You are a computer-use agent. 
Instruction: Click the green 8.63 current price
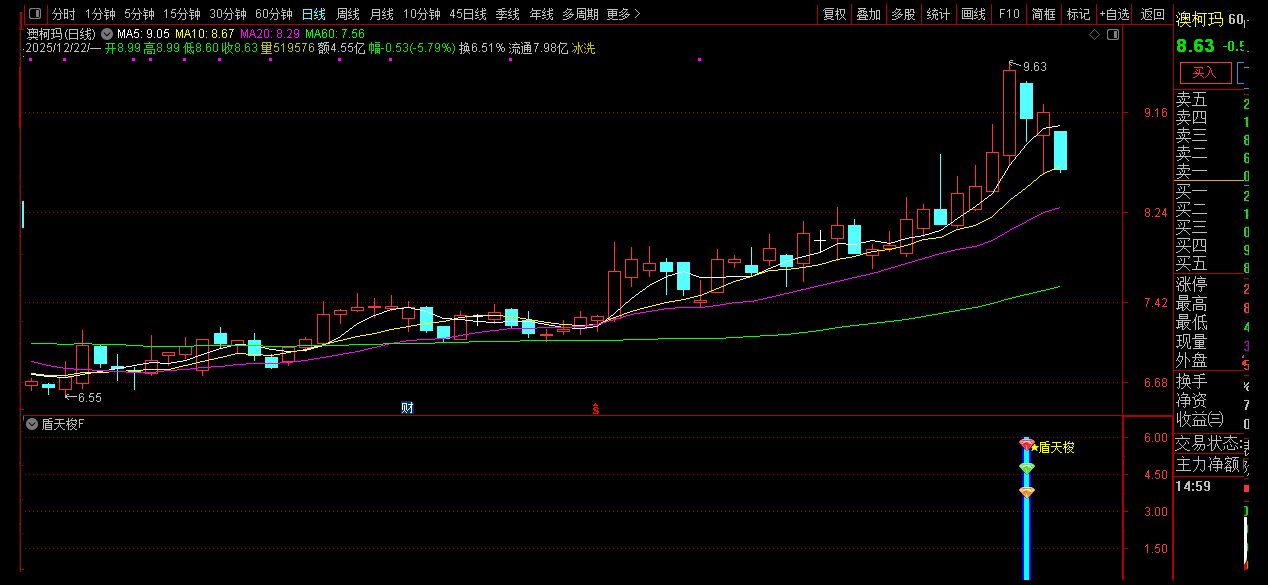coord(1195,46)
